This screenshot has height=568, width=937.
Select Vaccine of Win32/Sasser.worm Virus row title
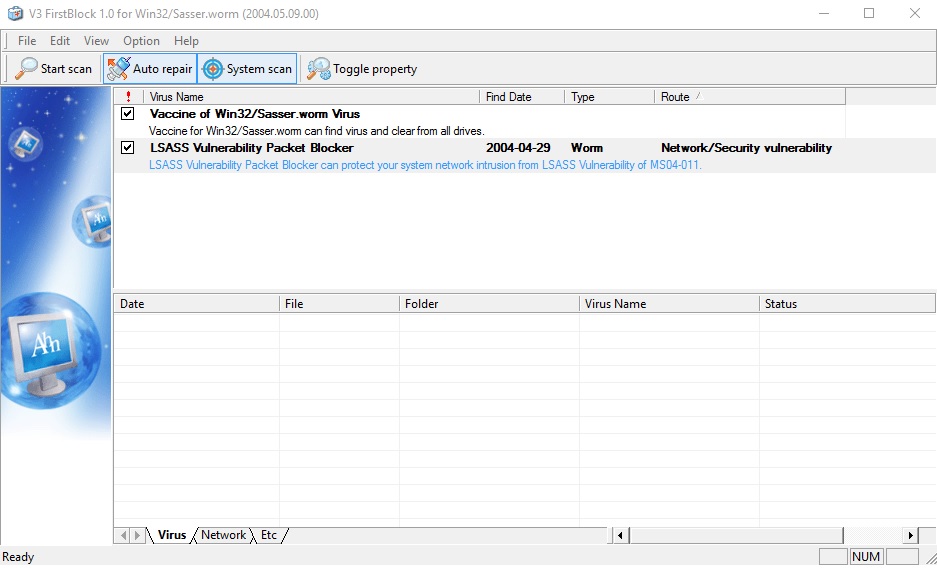pos(255,113)
